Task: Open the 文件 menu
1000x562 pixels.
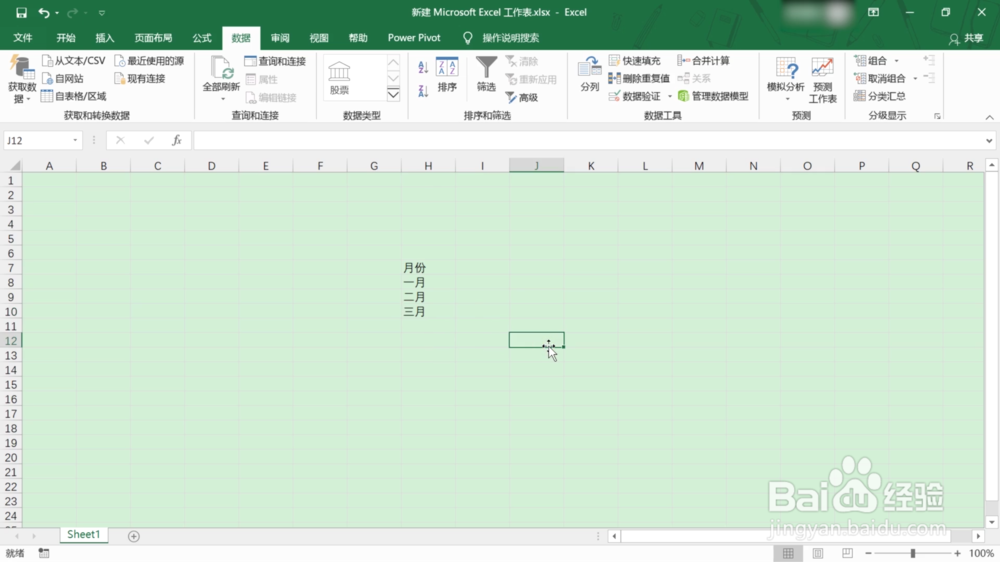Action: [23, 38]
